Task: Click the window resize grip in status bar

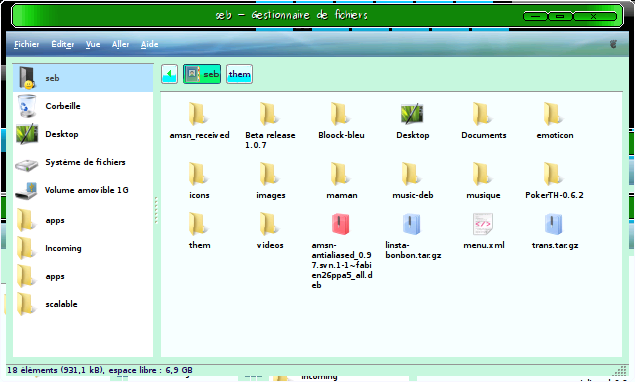Action: point(620,370)
